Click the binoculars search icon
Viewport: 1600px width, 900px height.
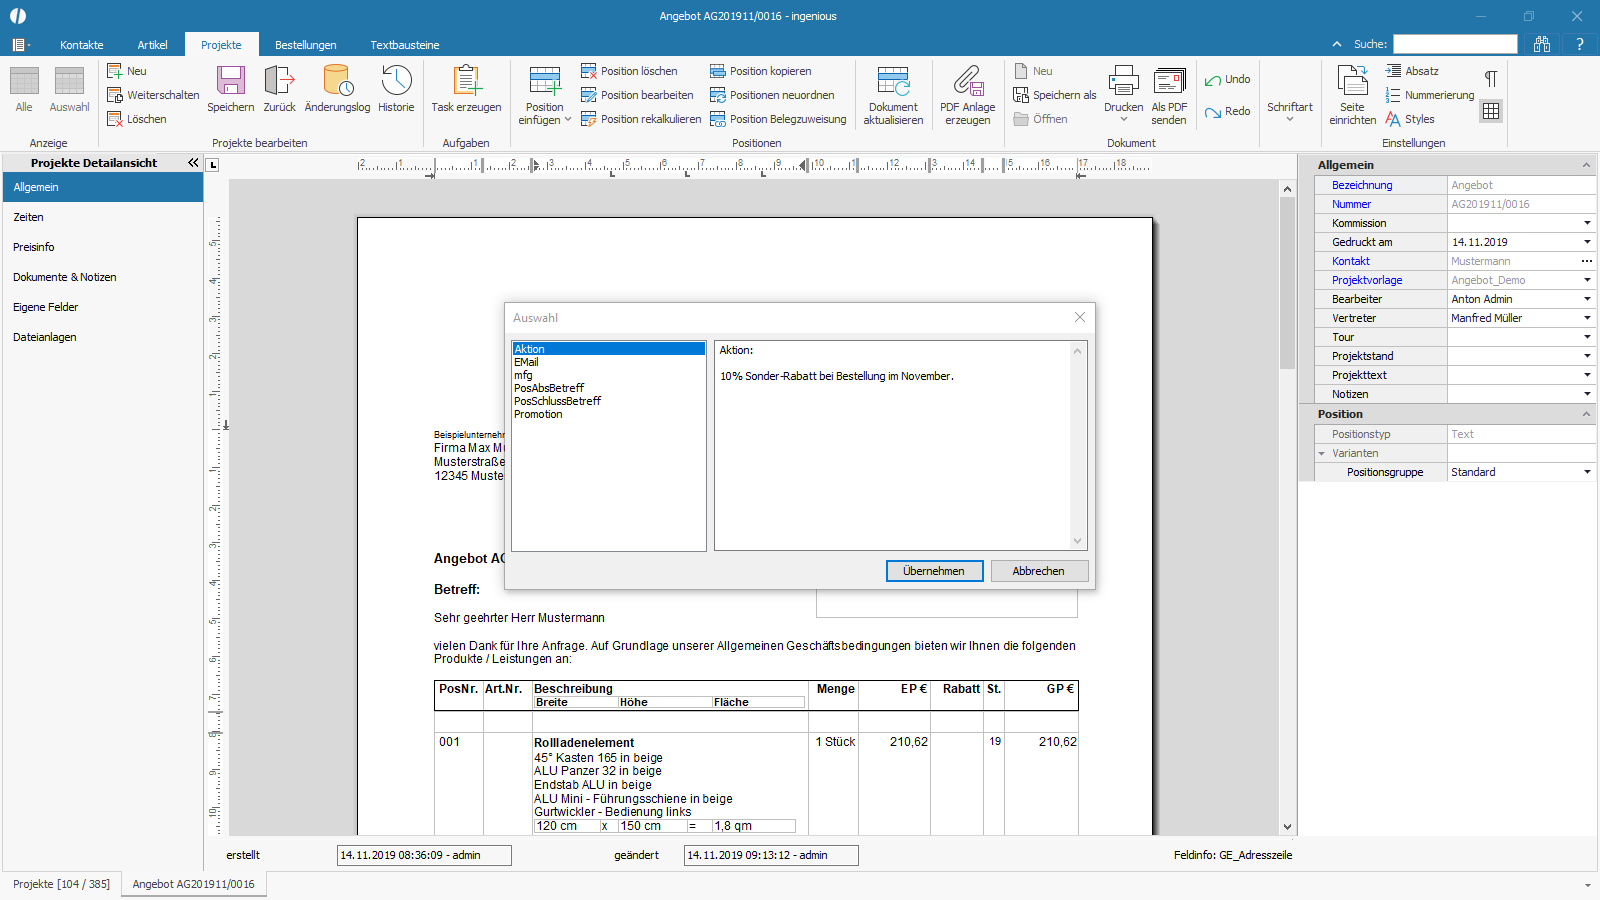click(1542, 44)
